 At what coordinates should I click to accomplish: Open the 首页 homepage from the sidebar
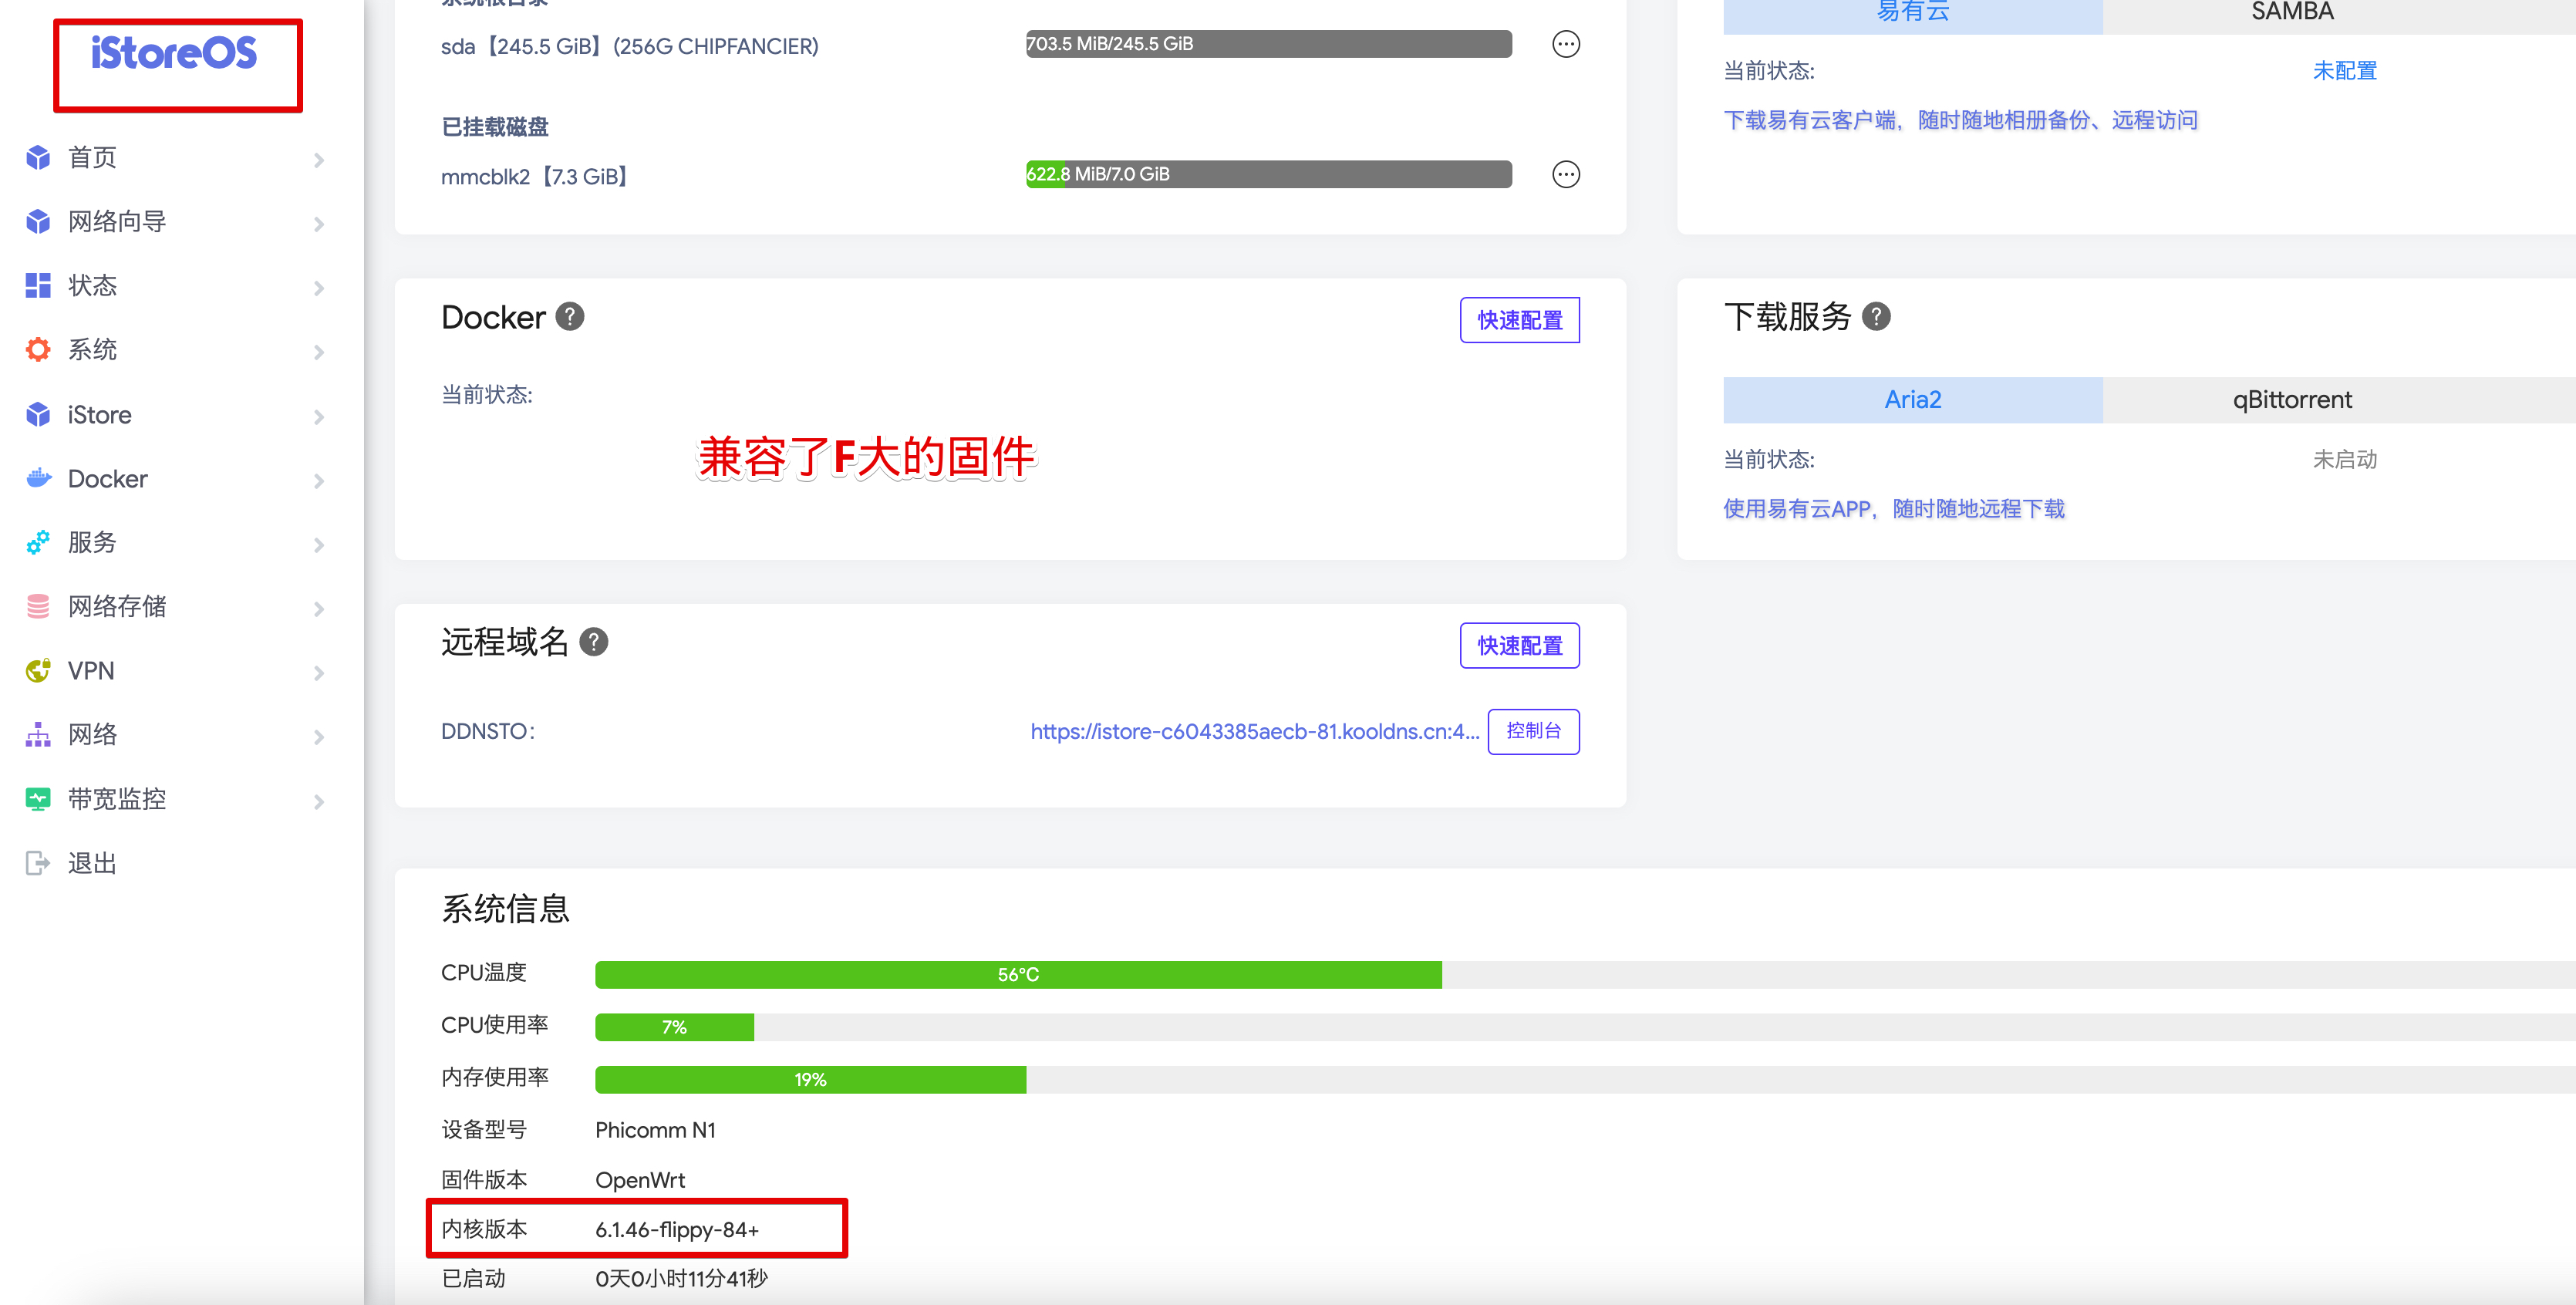point(37,157)
